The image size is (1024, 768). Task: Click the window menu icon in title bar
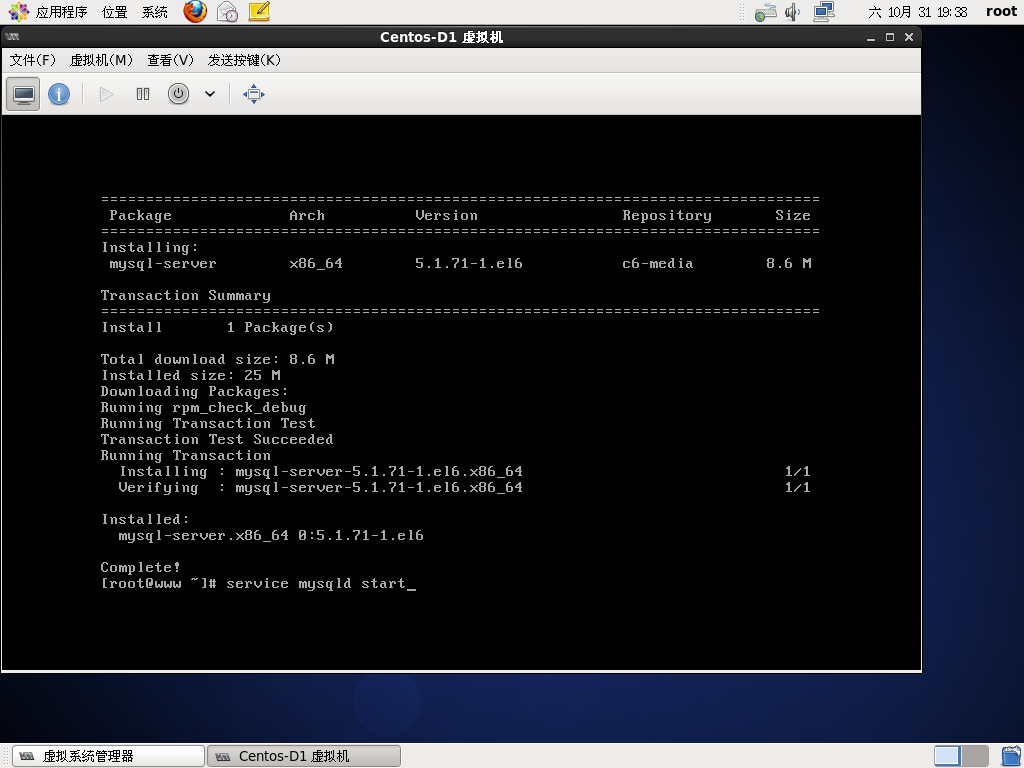click(12, 37)
